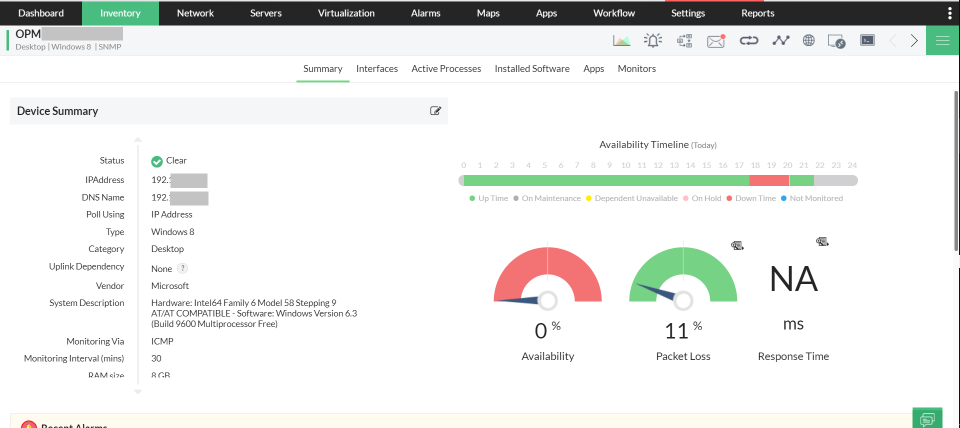Open the envelope notification icon
960x428 pixels.
coord(716,40)
